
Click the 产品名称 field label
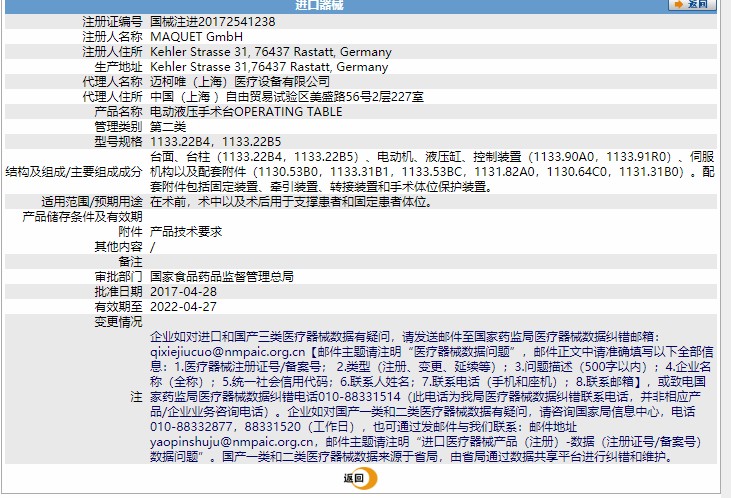click(x=118, y=111)
